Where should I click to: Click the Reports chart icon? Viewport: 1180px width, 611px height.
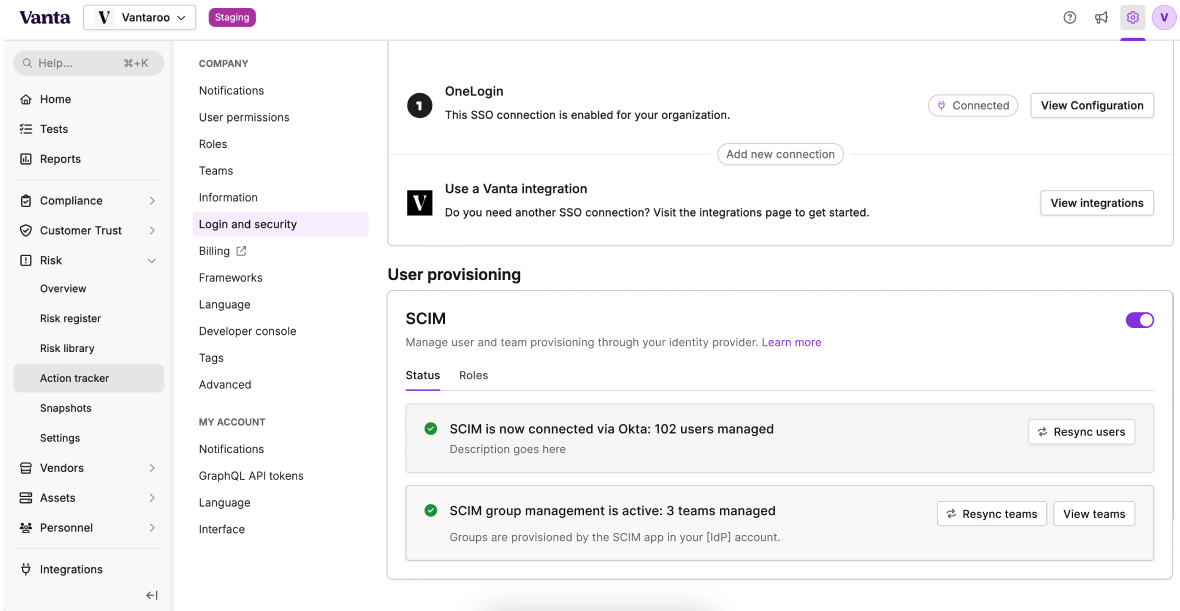(26, 160)
